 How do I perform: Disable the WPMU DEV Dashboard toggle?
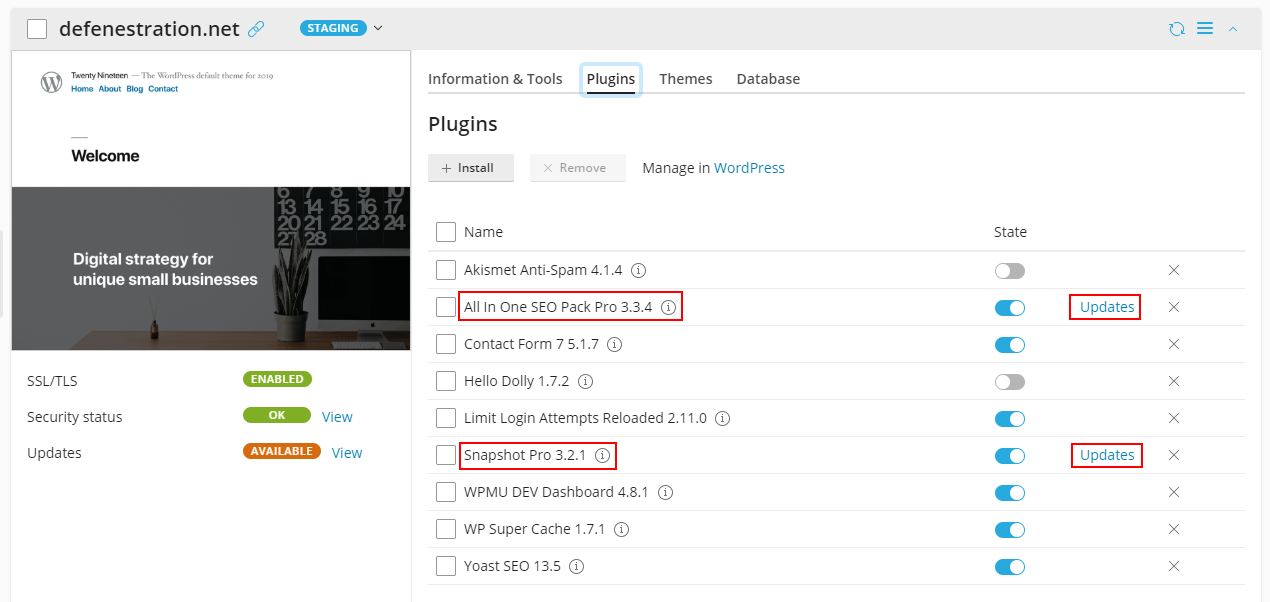point(1010,492)
